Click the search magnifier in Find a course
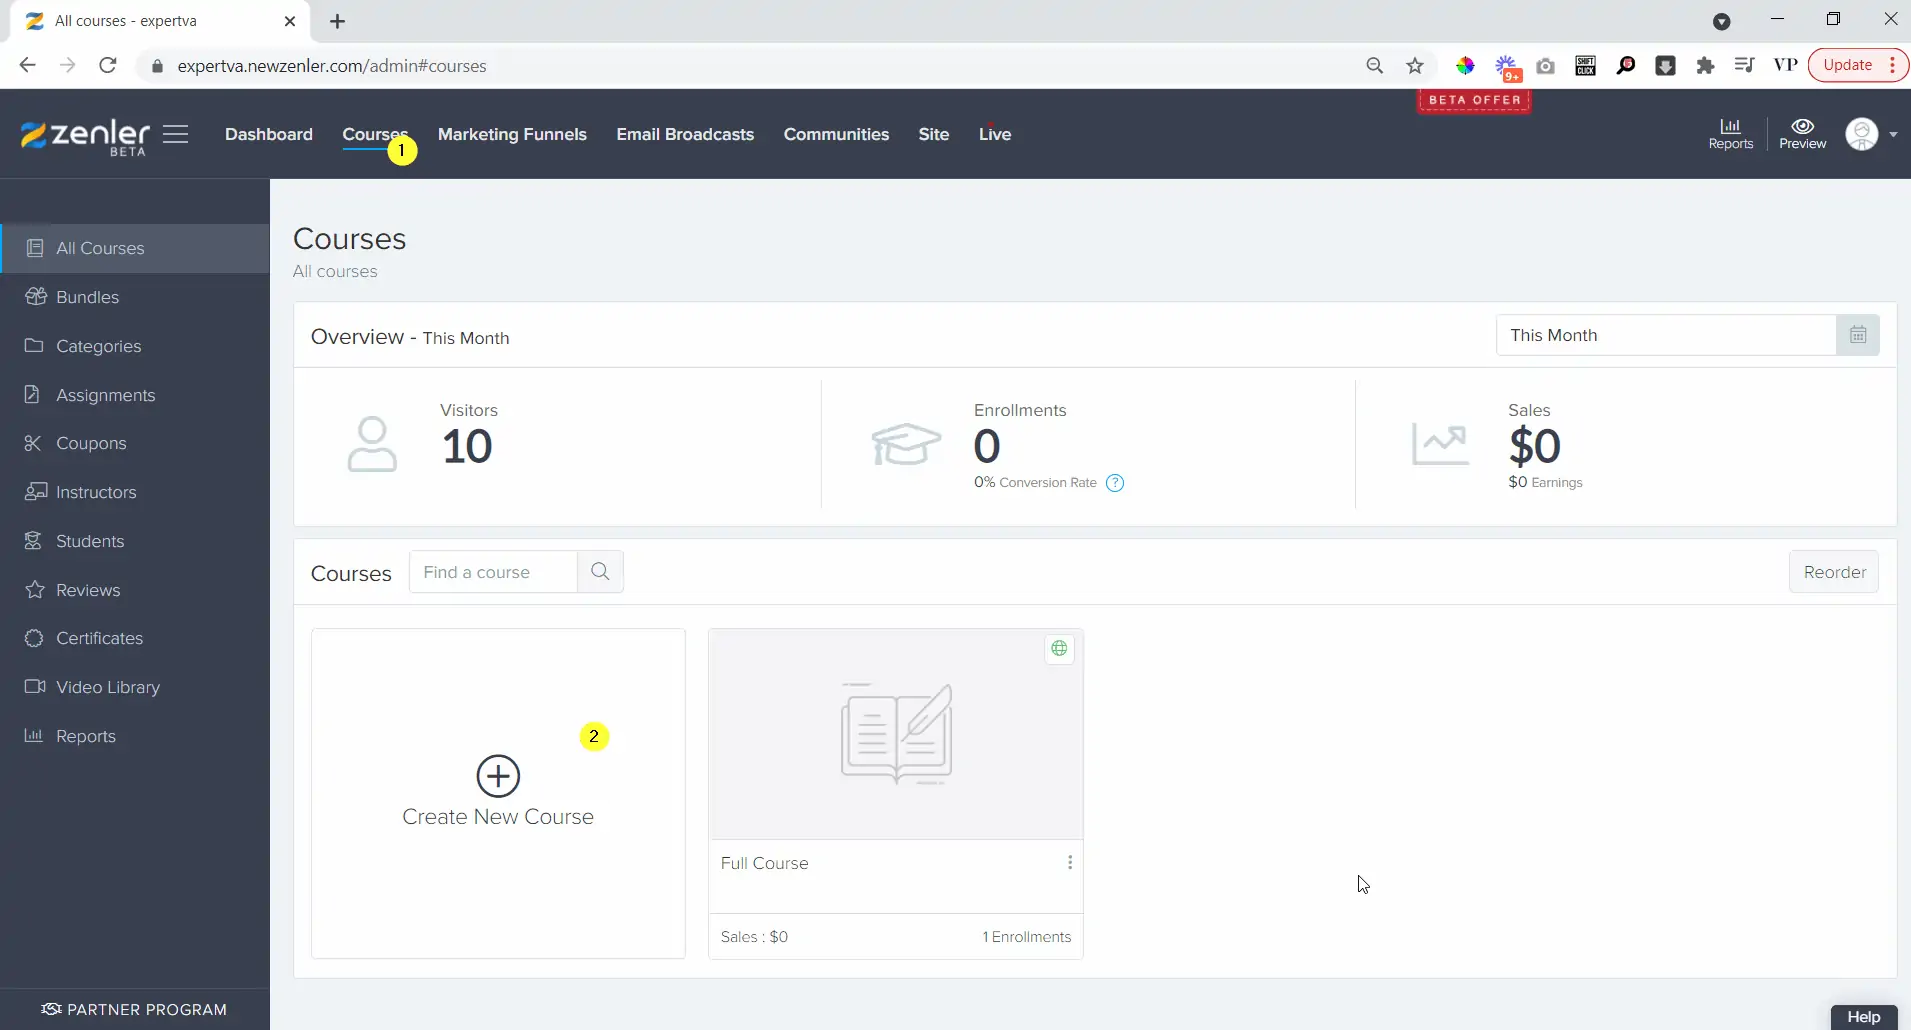The image size is (1911, 1030). coord(599,571)
